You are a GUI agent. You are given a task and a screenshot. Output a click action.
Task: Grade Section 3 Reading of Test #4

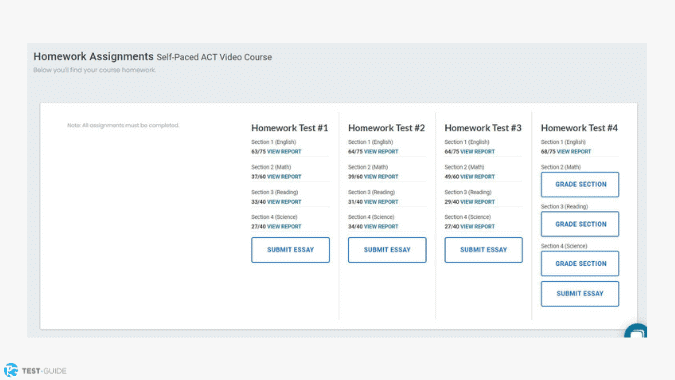[580, 224]
